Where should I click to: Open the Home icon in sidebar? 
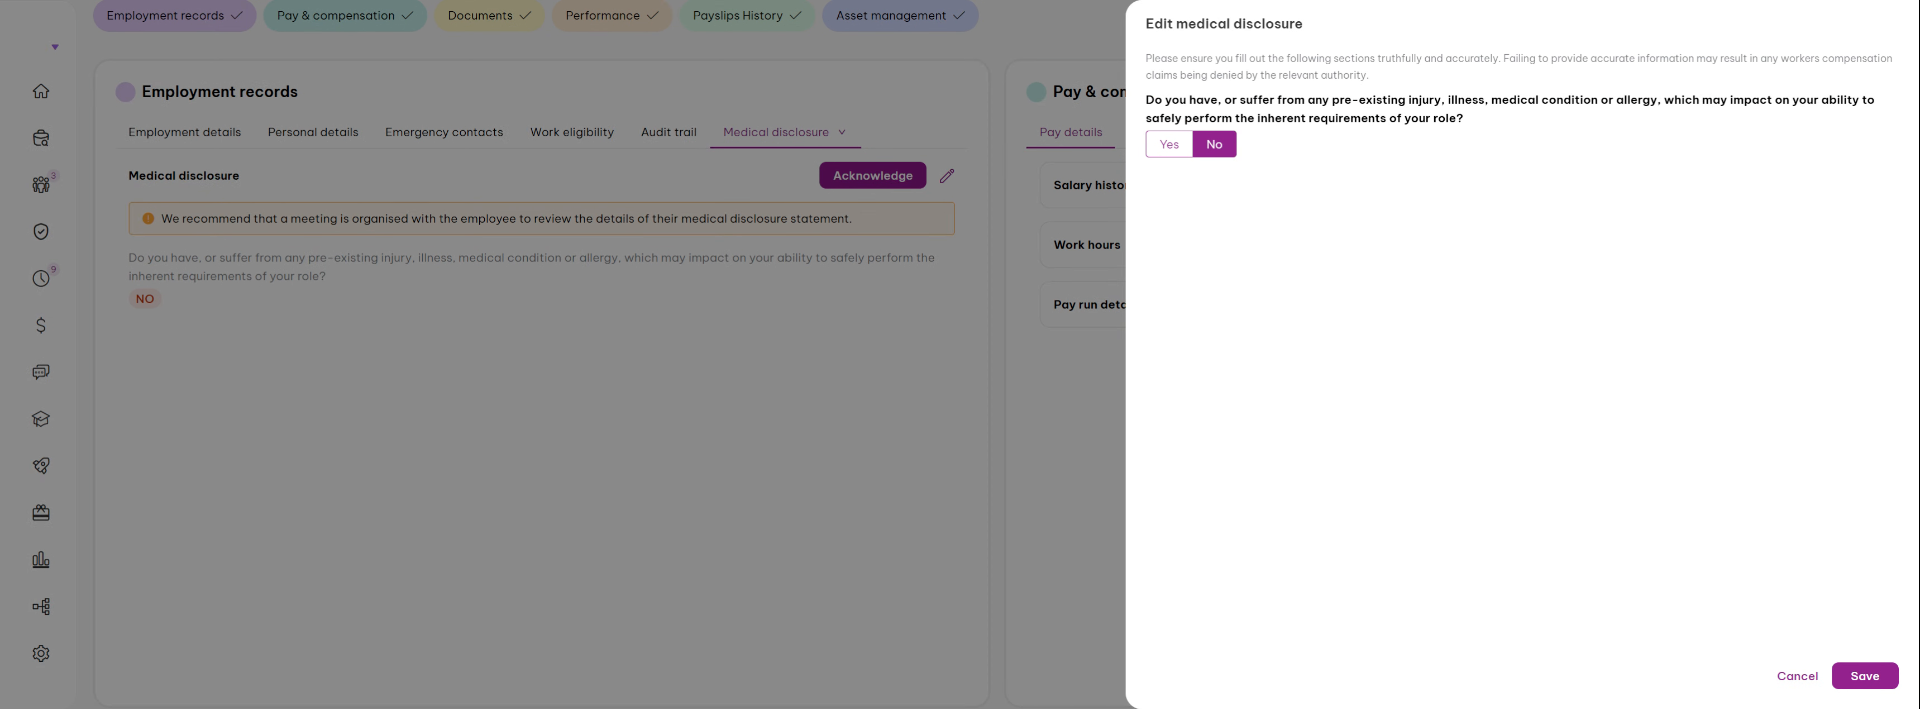point(41,91)
